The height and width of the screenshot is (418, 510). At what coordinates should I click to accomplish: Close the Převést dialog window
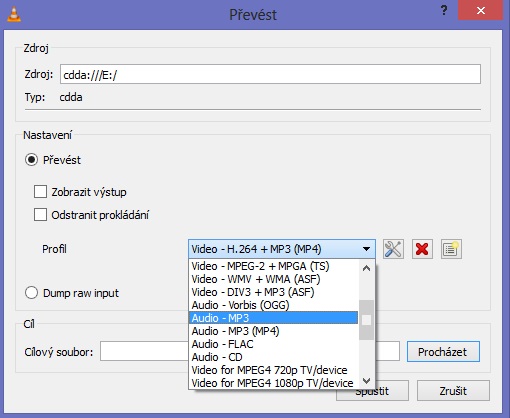coord(481,11)
